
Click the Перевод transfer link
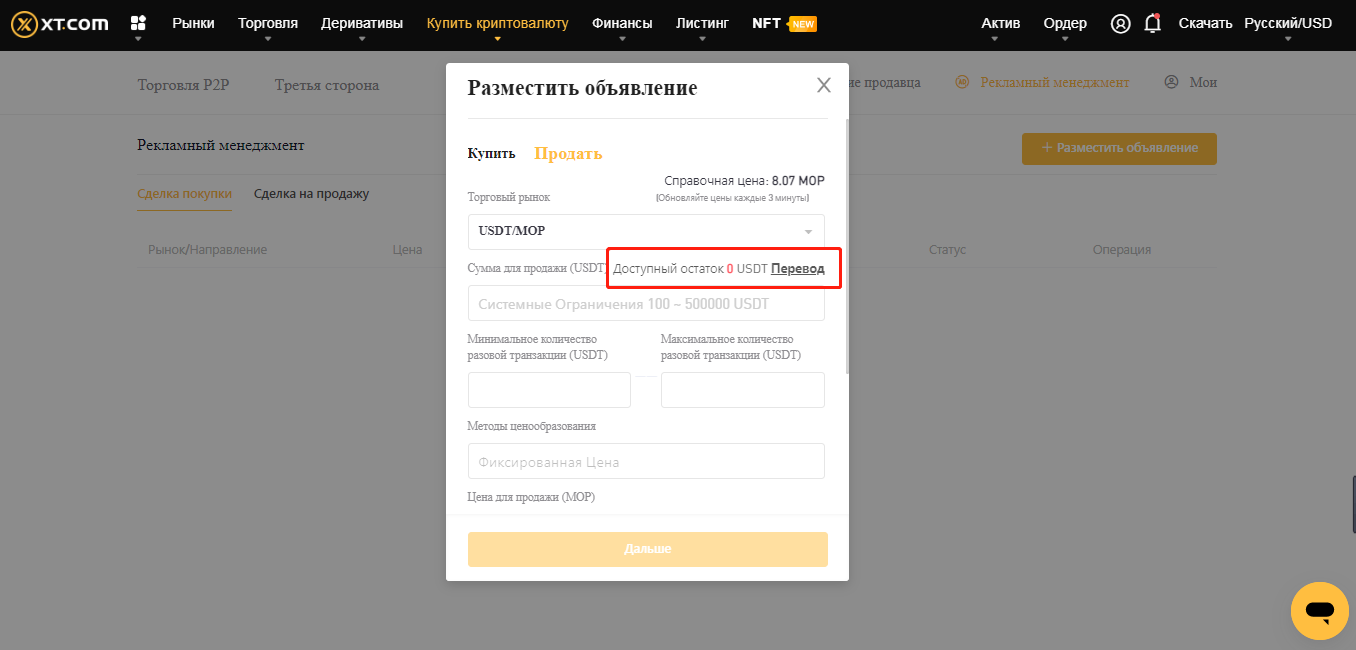click(x=798, y=269)
